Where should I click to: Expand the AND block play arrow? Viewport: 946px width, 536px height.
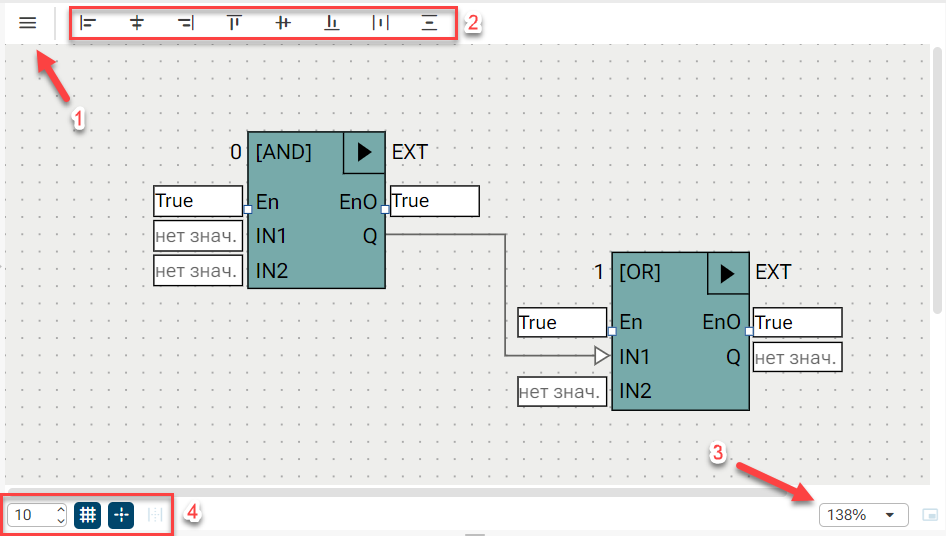click(364, 152)
